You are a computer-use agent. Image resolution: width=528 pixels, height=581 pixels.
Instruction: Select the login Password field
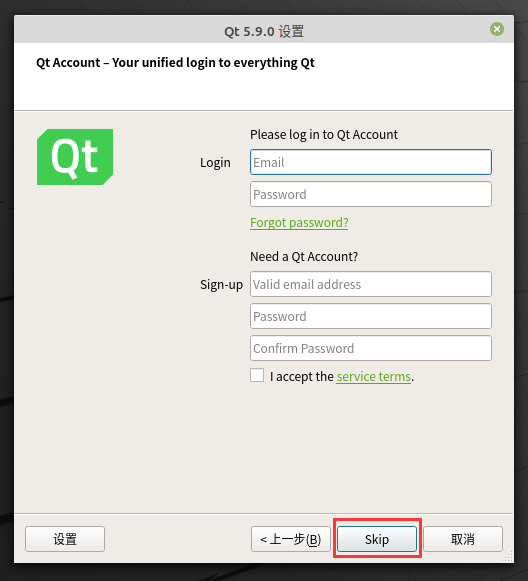click(x=371, y=194)
